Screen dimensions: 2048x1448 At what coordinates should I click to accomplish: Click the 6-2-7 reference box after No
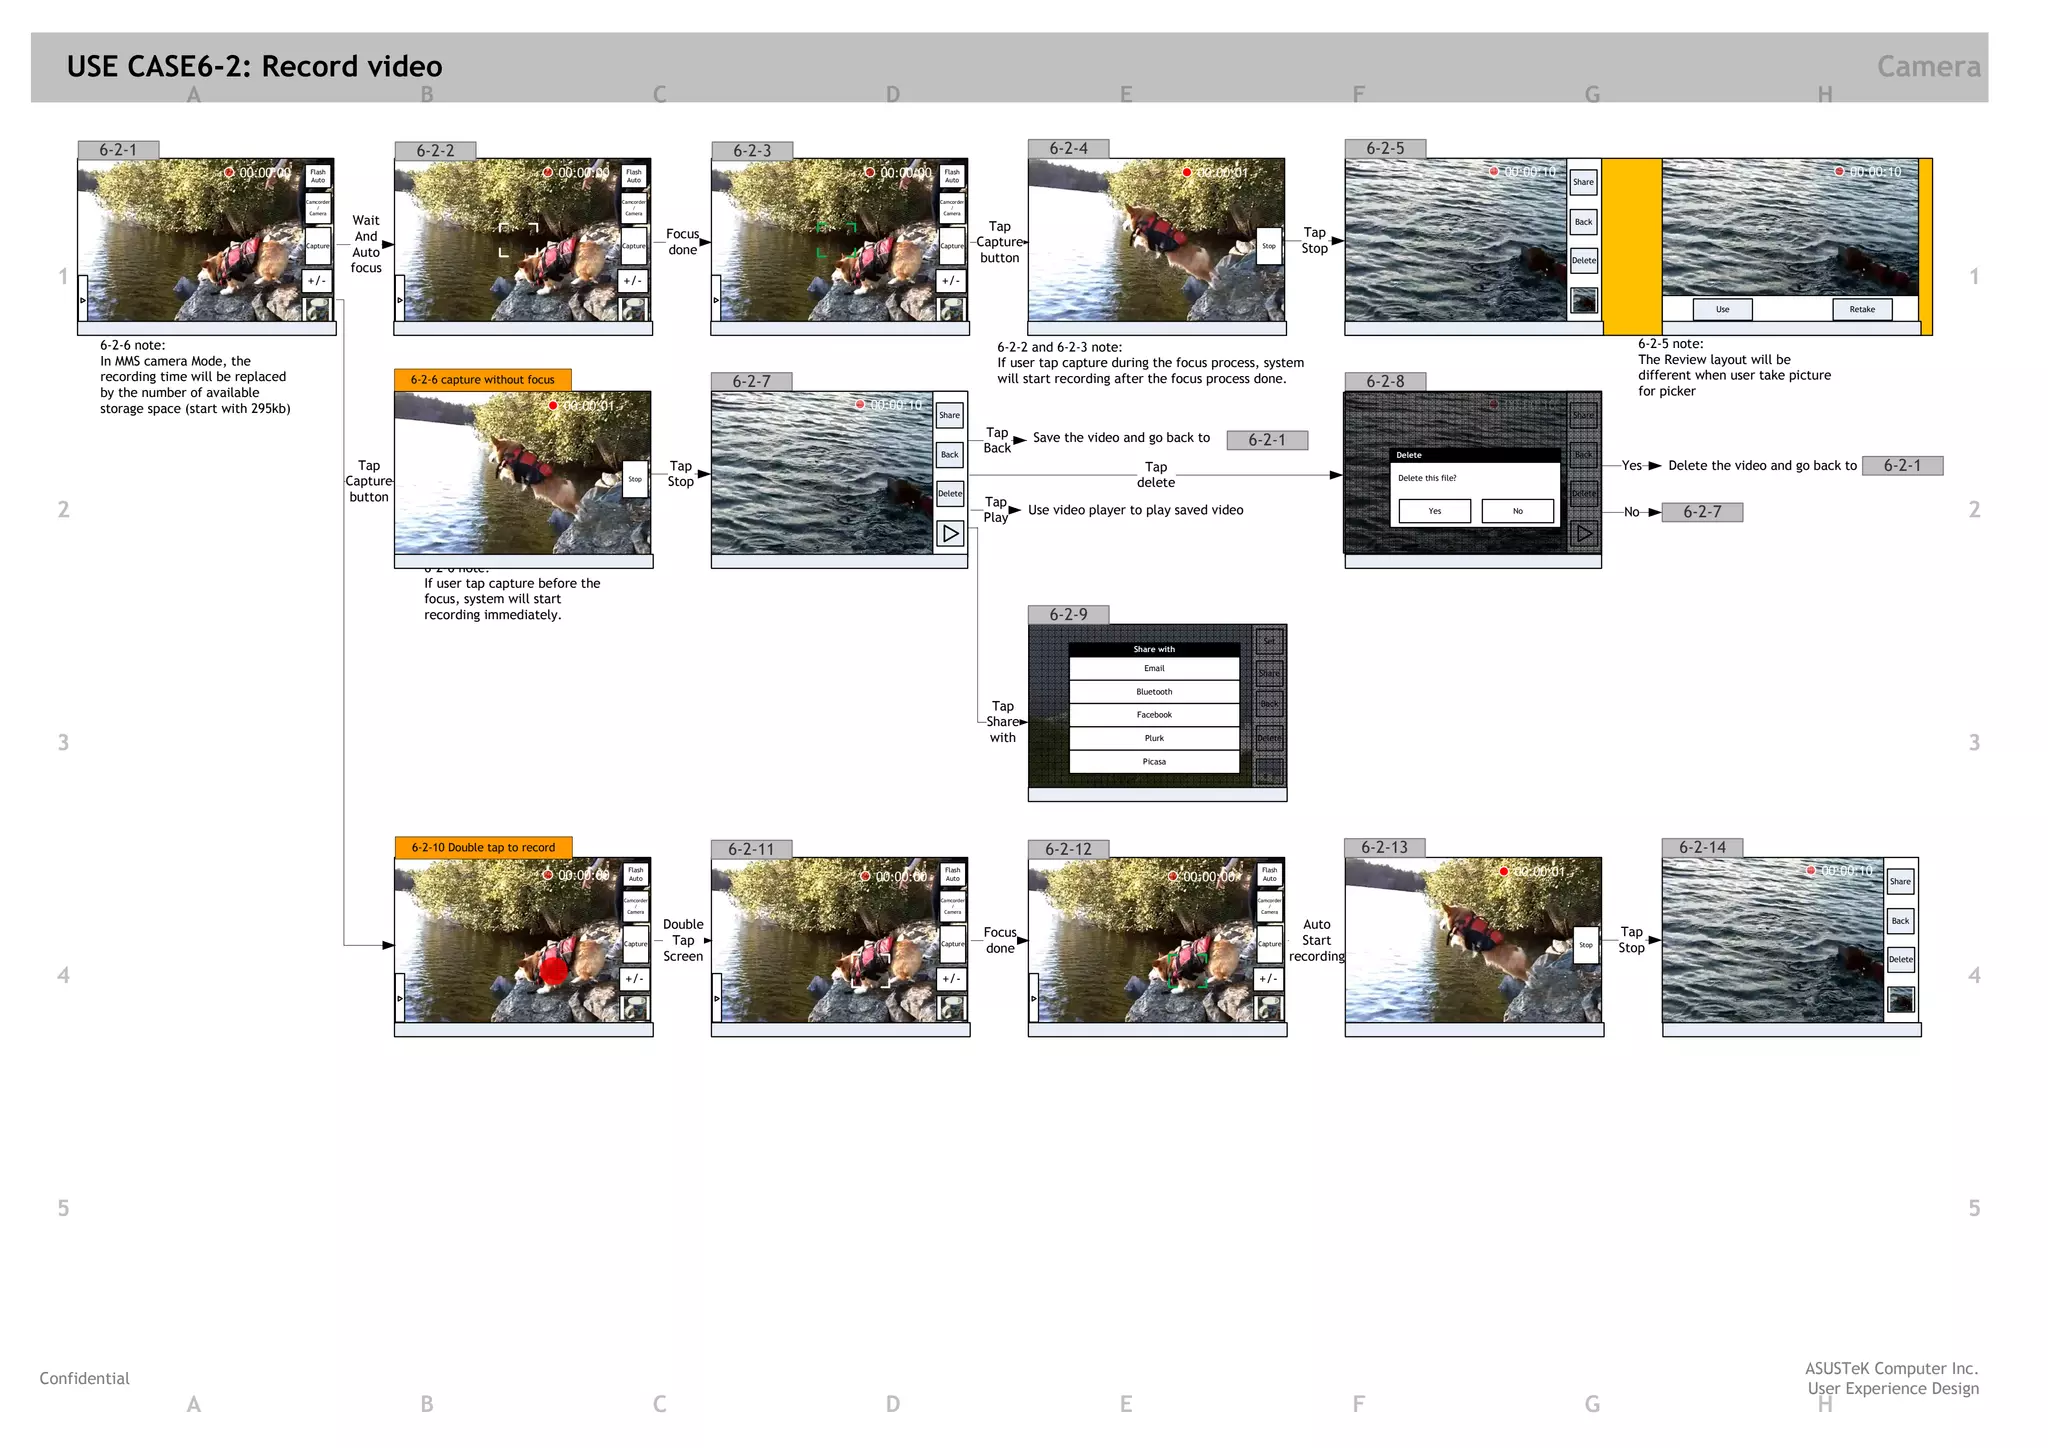pos(1702,512)
